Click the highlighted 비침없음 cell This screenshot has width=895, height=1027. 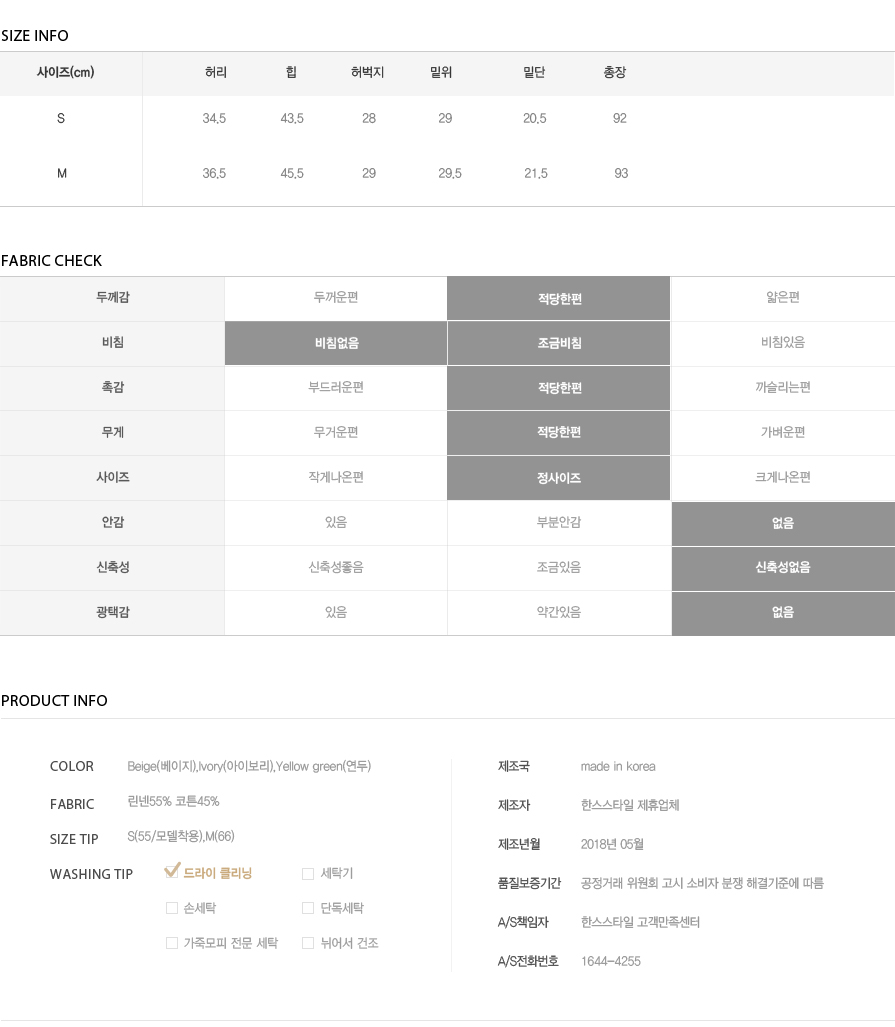(336, 343)
